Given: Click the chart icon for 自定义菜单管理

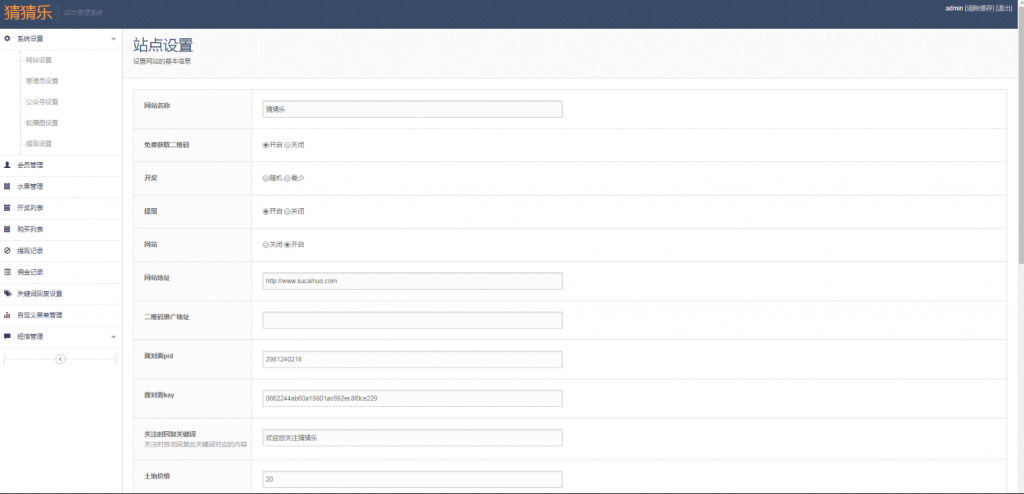Looking at the screenshot, I should 8,315.
